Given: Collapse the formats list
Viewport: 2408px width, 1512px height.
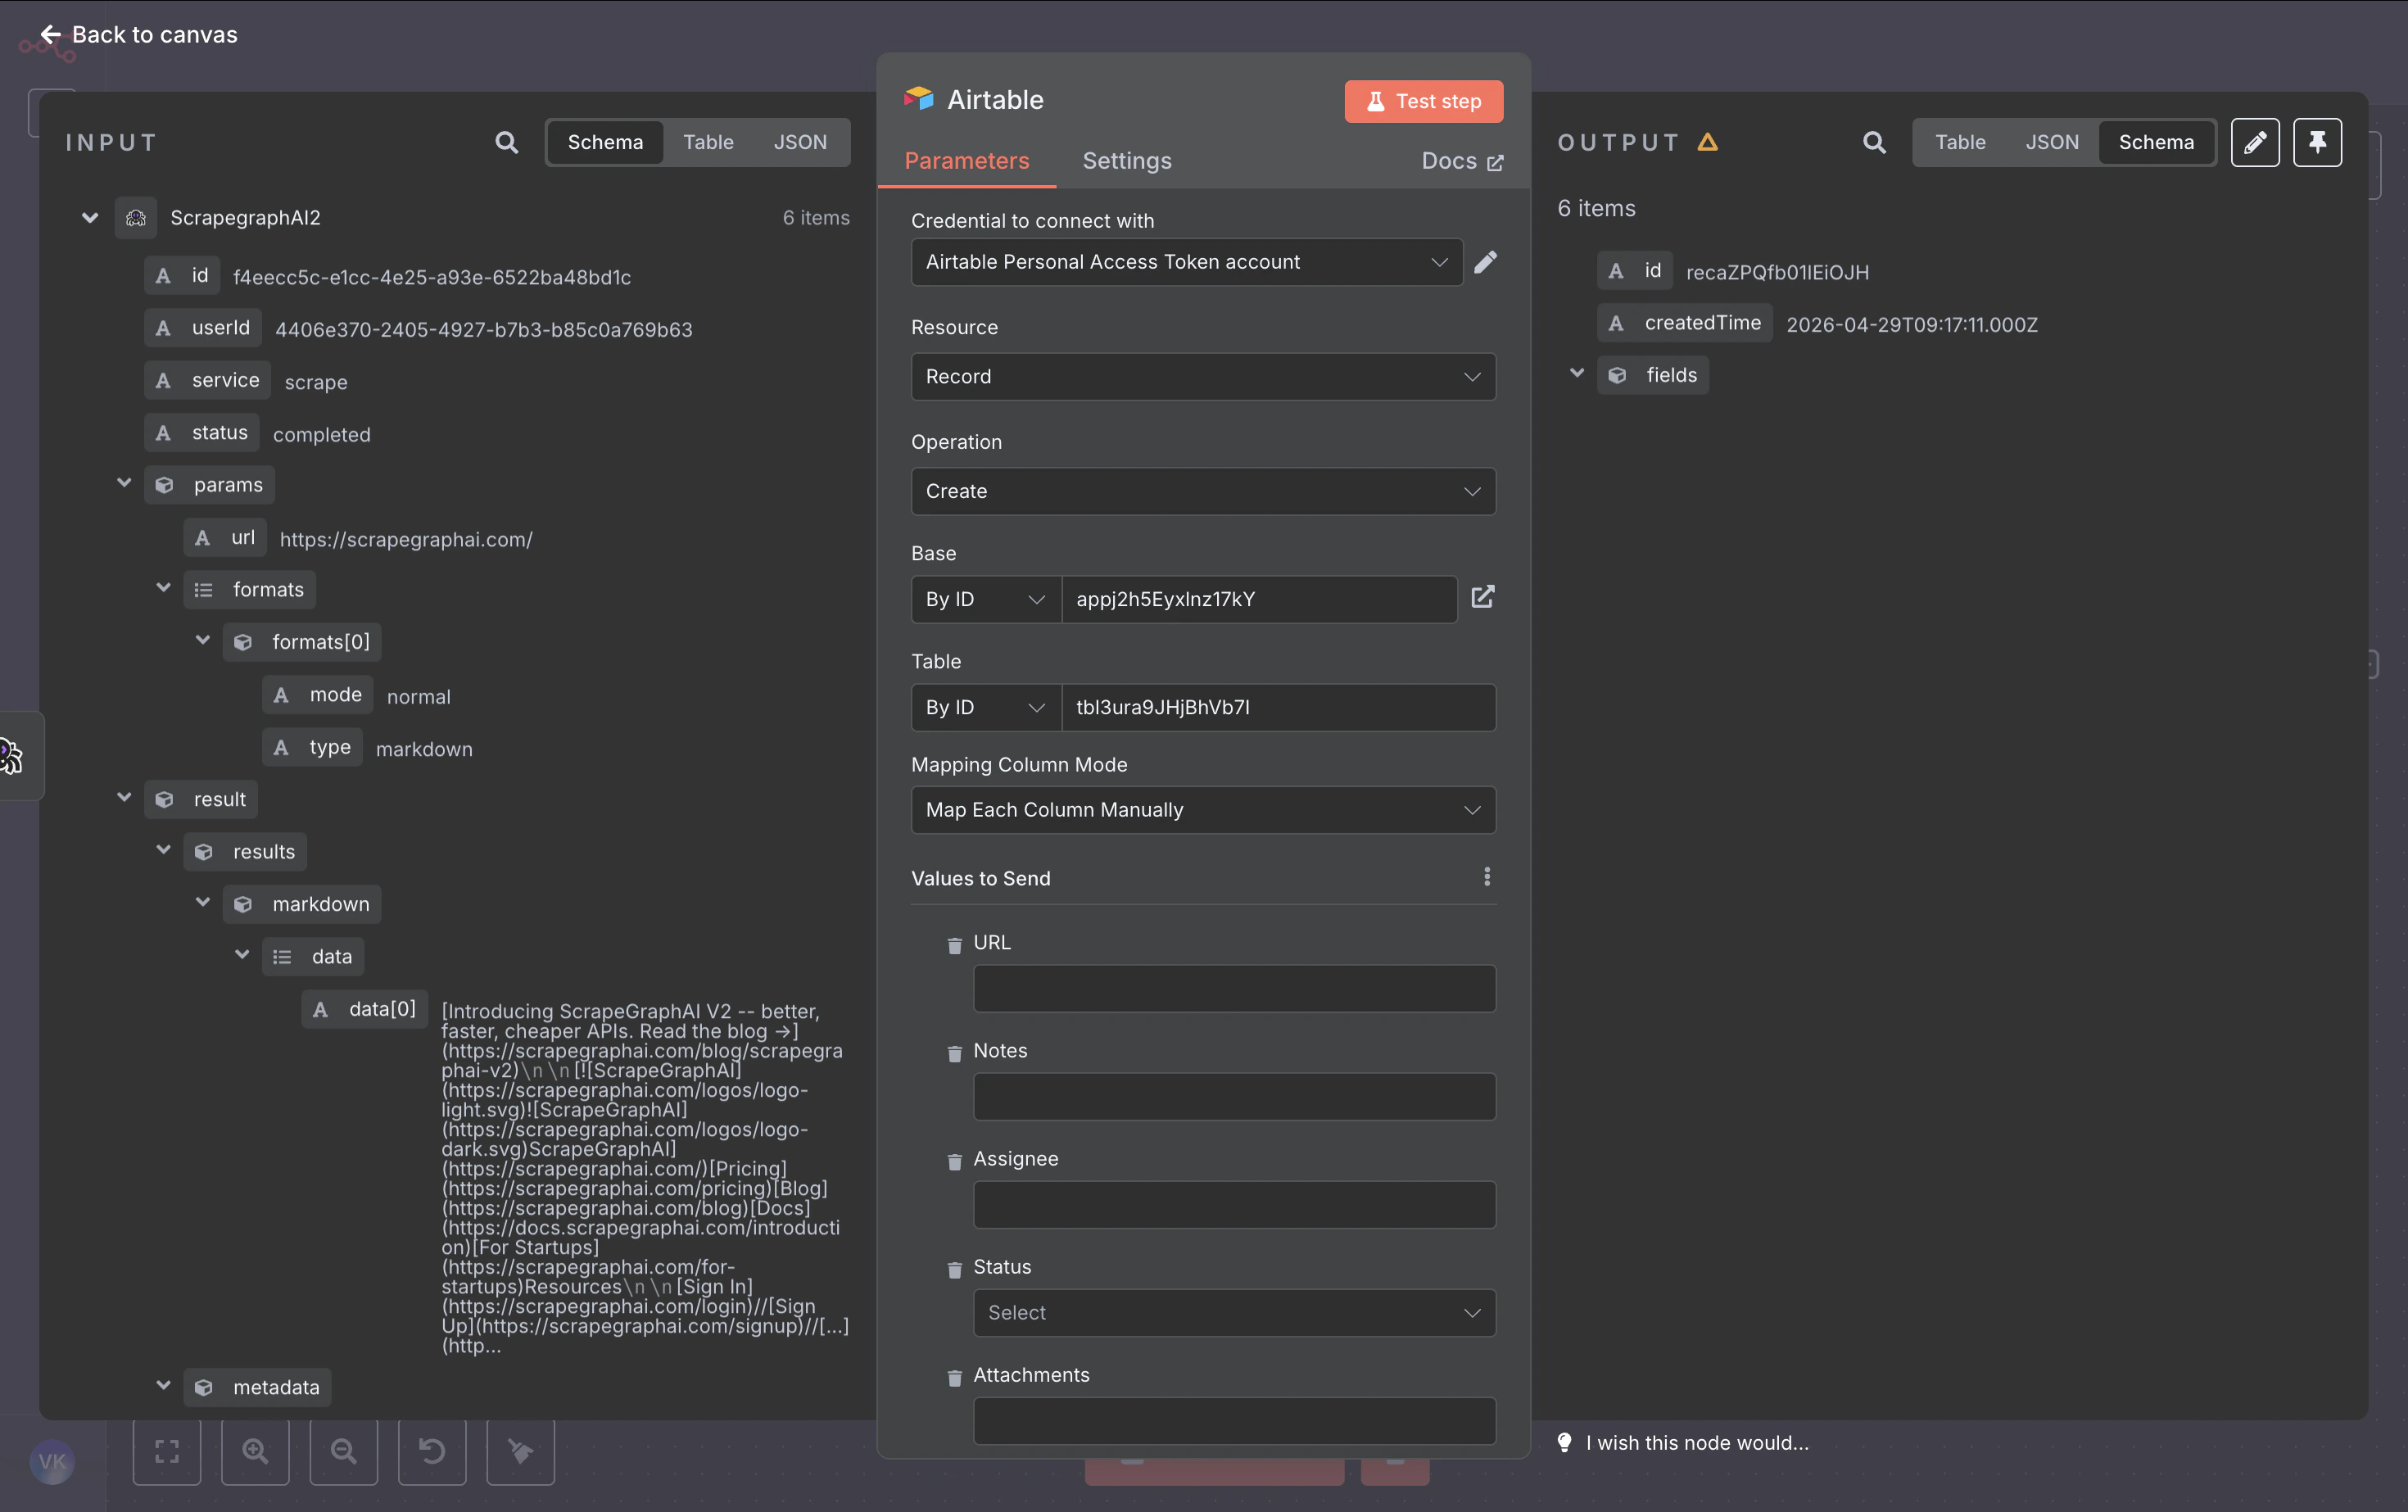Looking at the screenshot, I should click(x=163, y=588).
